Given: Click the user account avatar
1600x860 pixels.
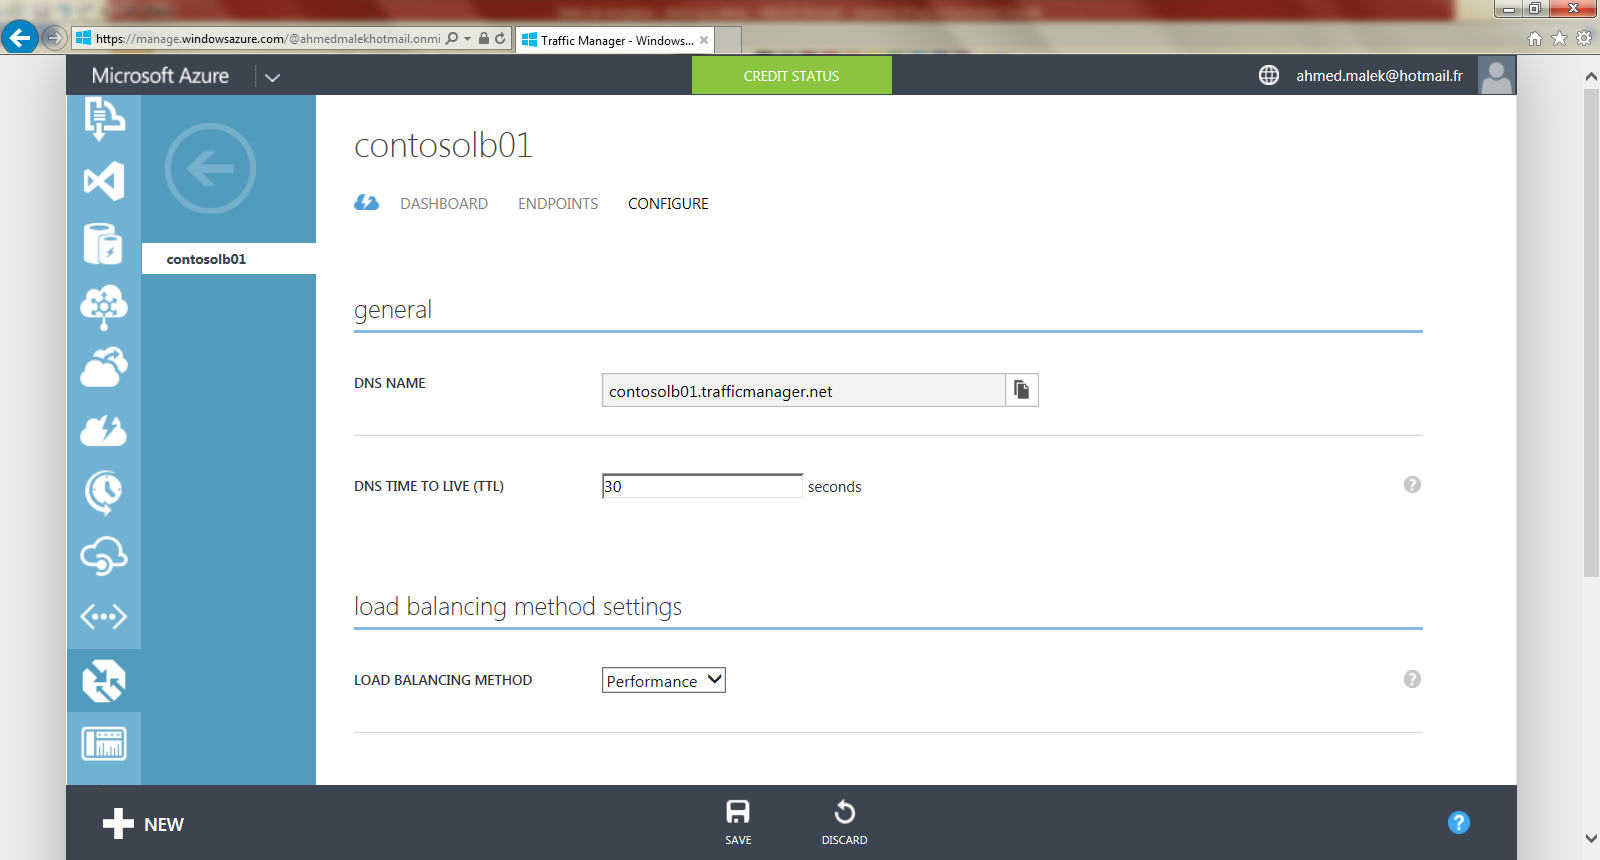Looking at the screenshot, I should pyautogui.click(x=1496, y=75).
